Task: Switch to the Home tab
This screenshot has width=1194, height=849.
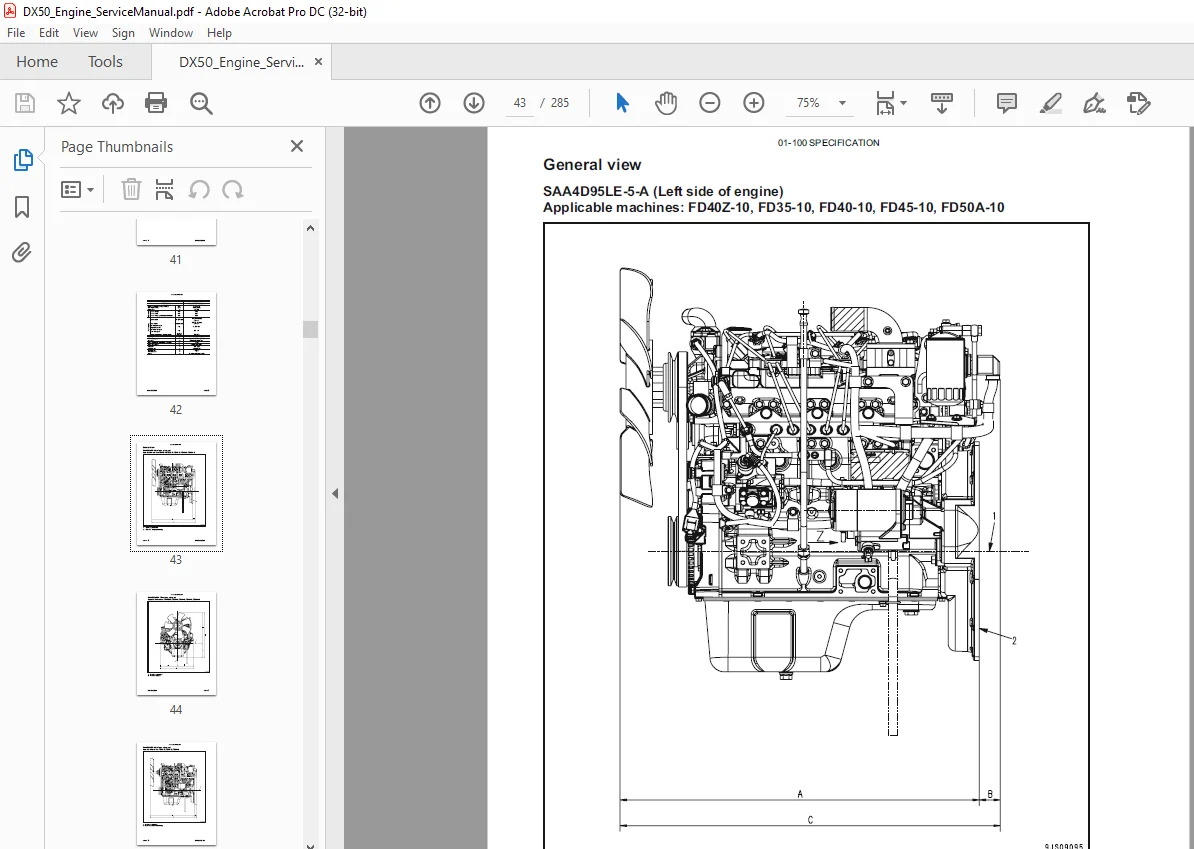Action: click(37, 62)
